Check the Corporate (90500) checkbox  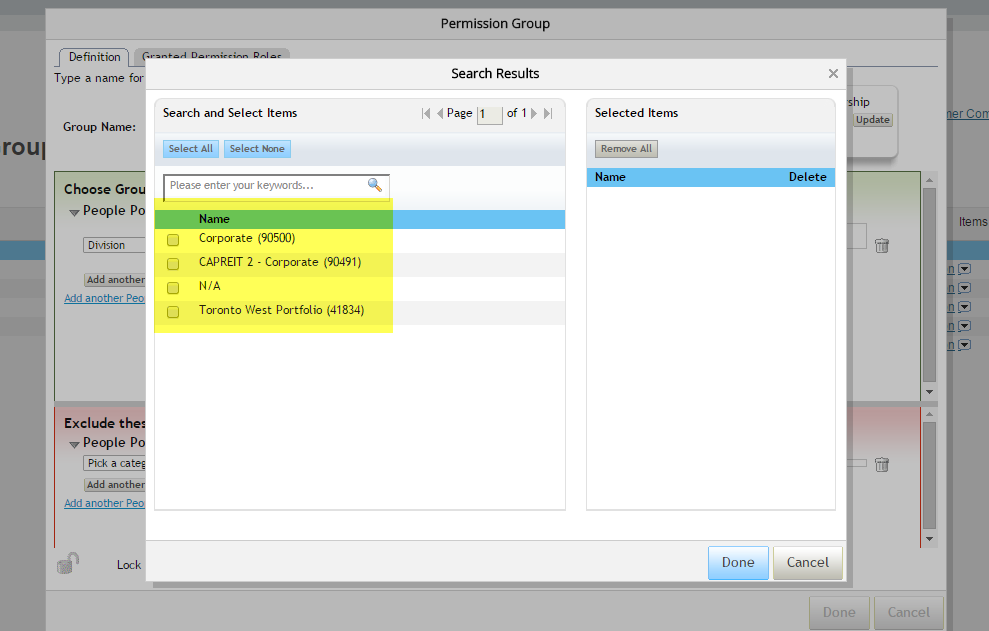(x=173, y=240)
